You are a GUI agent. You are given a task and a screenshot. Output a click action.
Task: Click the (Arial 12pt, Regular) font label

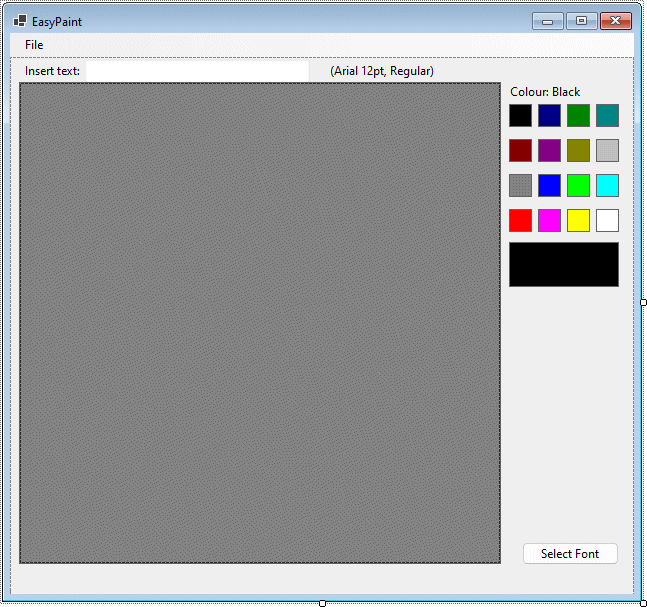click(382, 71)
